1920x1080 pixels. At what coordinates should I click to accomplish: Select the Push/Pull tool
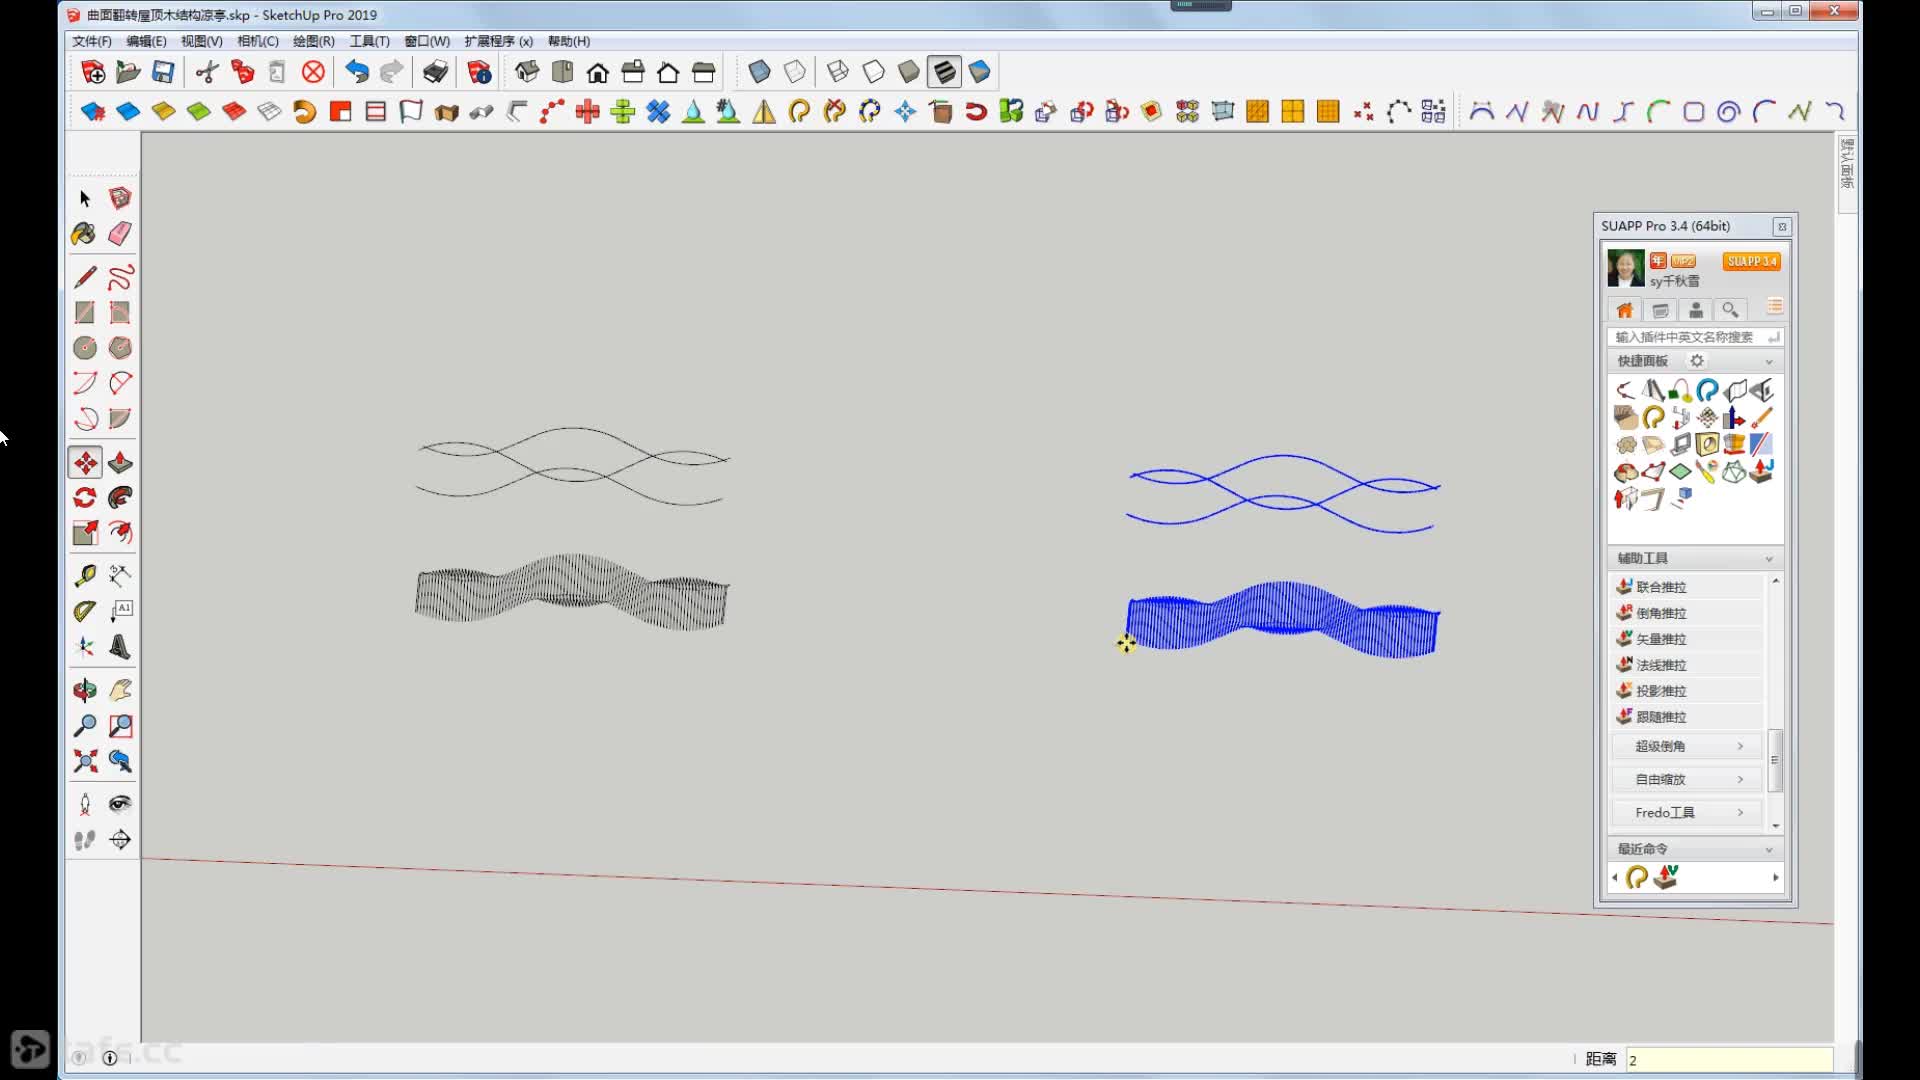(120, 462)
